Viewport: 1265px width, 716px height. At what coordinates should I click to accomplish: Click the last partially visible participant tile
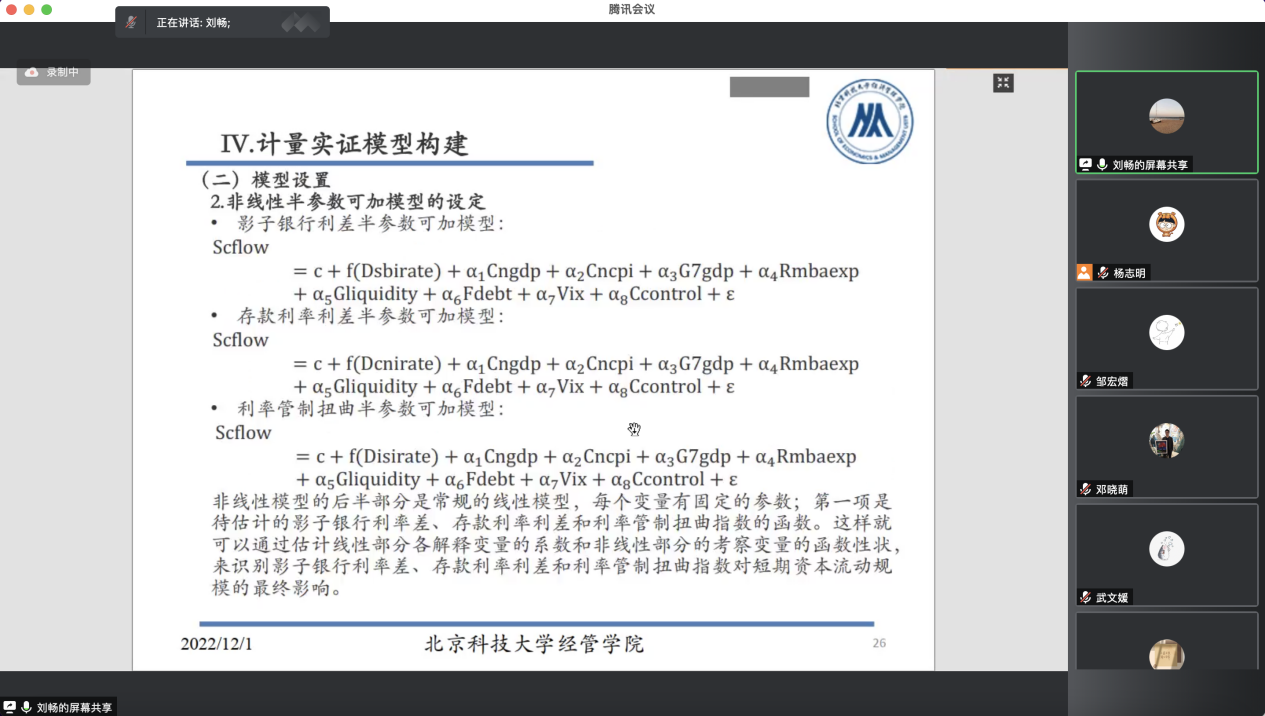(1166, 645)
